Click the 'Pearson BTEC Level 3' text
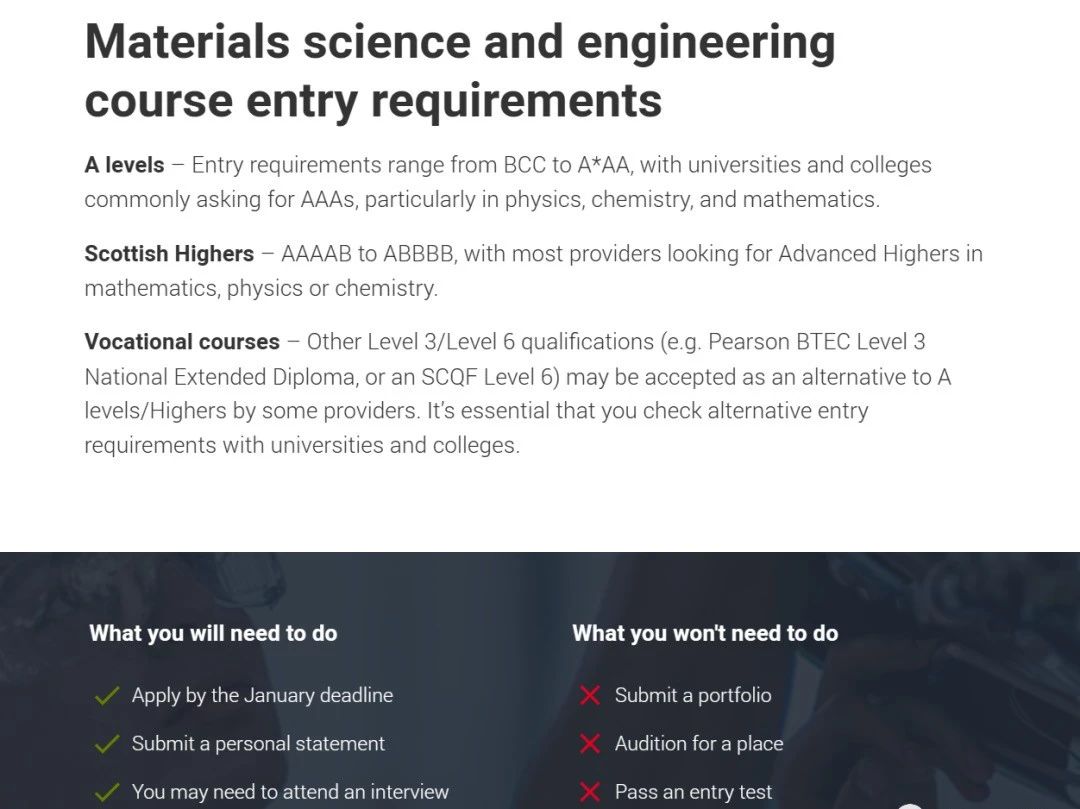This screenshot has height=809, width=1080. (x=816, y=342)
